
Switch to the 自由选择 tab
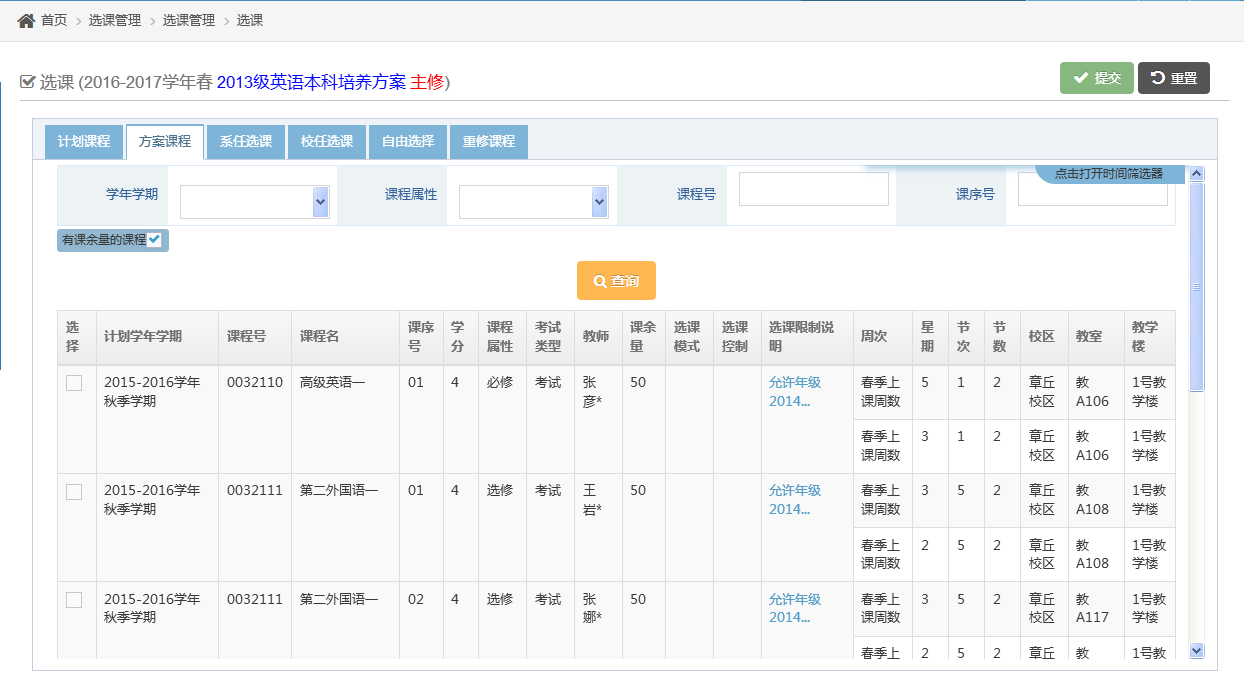408,142
